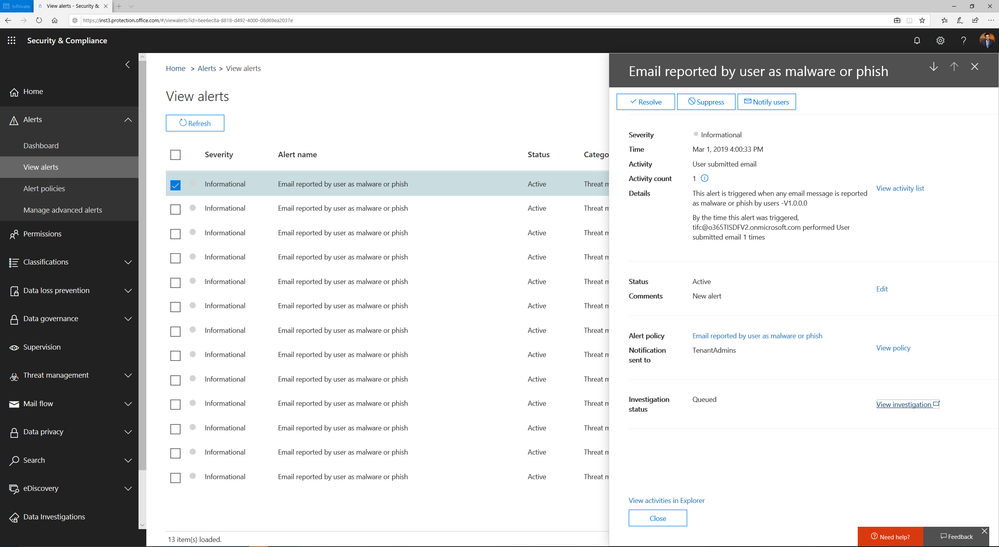Image resolution: width=999 pixels, height=547 pixels.
Task: Open notifications bell icon
Action: pos(917,40)
